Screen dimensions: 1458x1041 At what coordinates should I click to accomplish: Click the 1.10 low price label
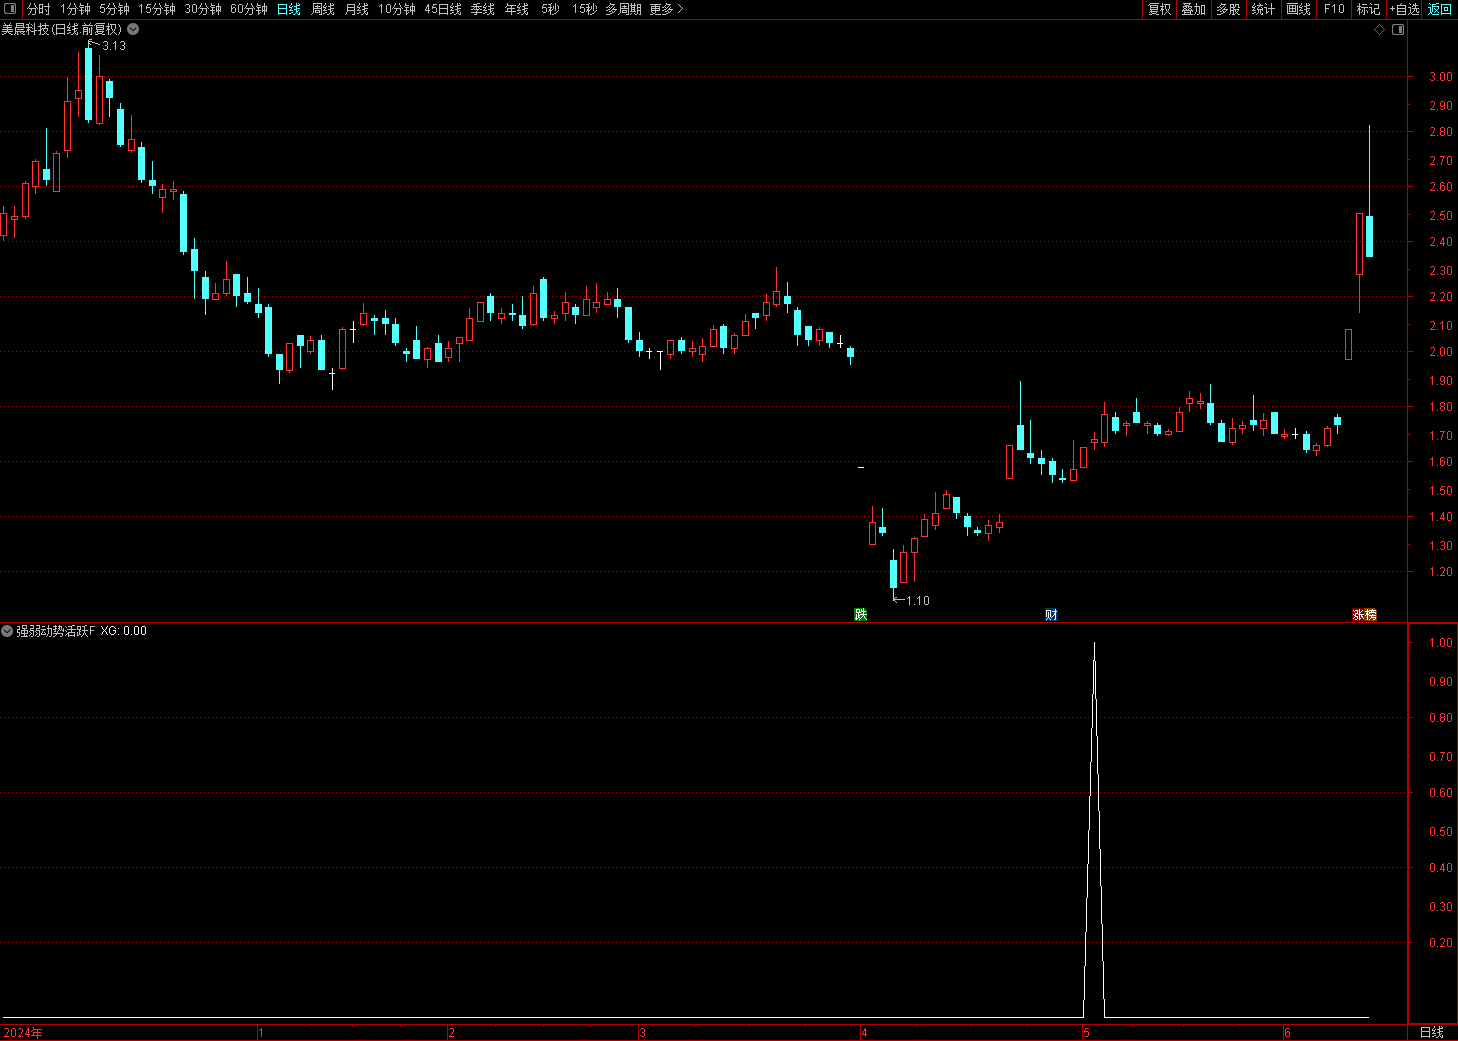point(918,601)
